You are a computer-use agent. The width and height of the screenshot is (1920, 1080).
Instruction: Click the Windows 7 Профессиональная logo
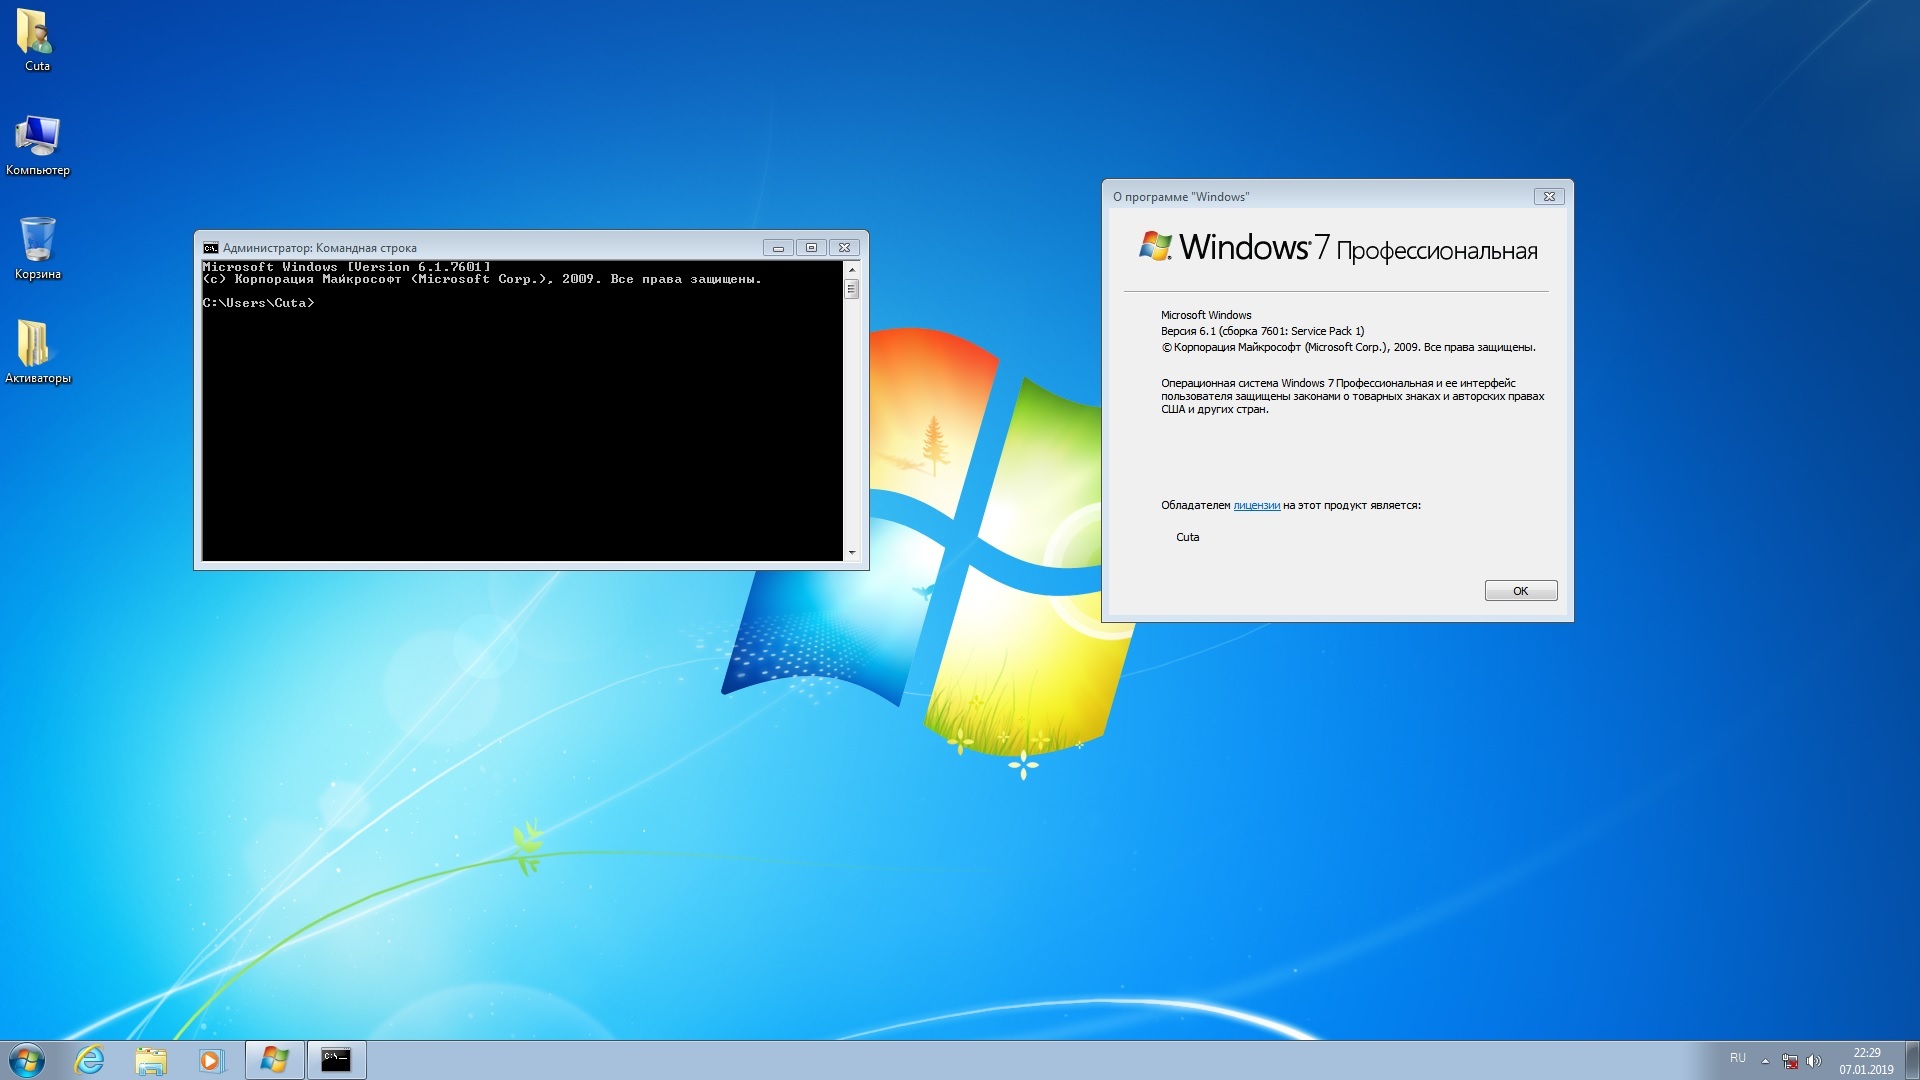pos(1338,247)
